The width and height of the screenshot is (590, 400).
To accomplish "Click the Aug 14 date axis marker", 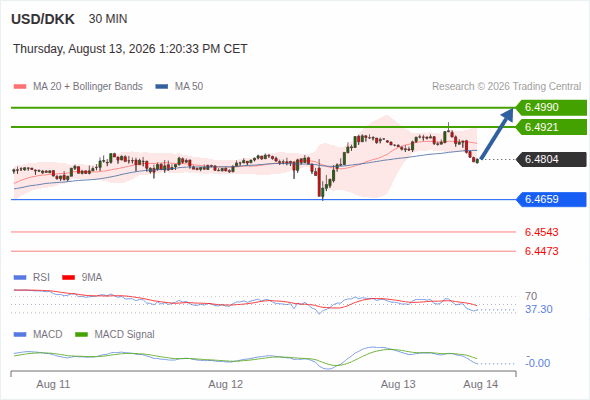I will [481, 384].
